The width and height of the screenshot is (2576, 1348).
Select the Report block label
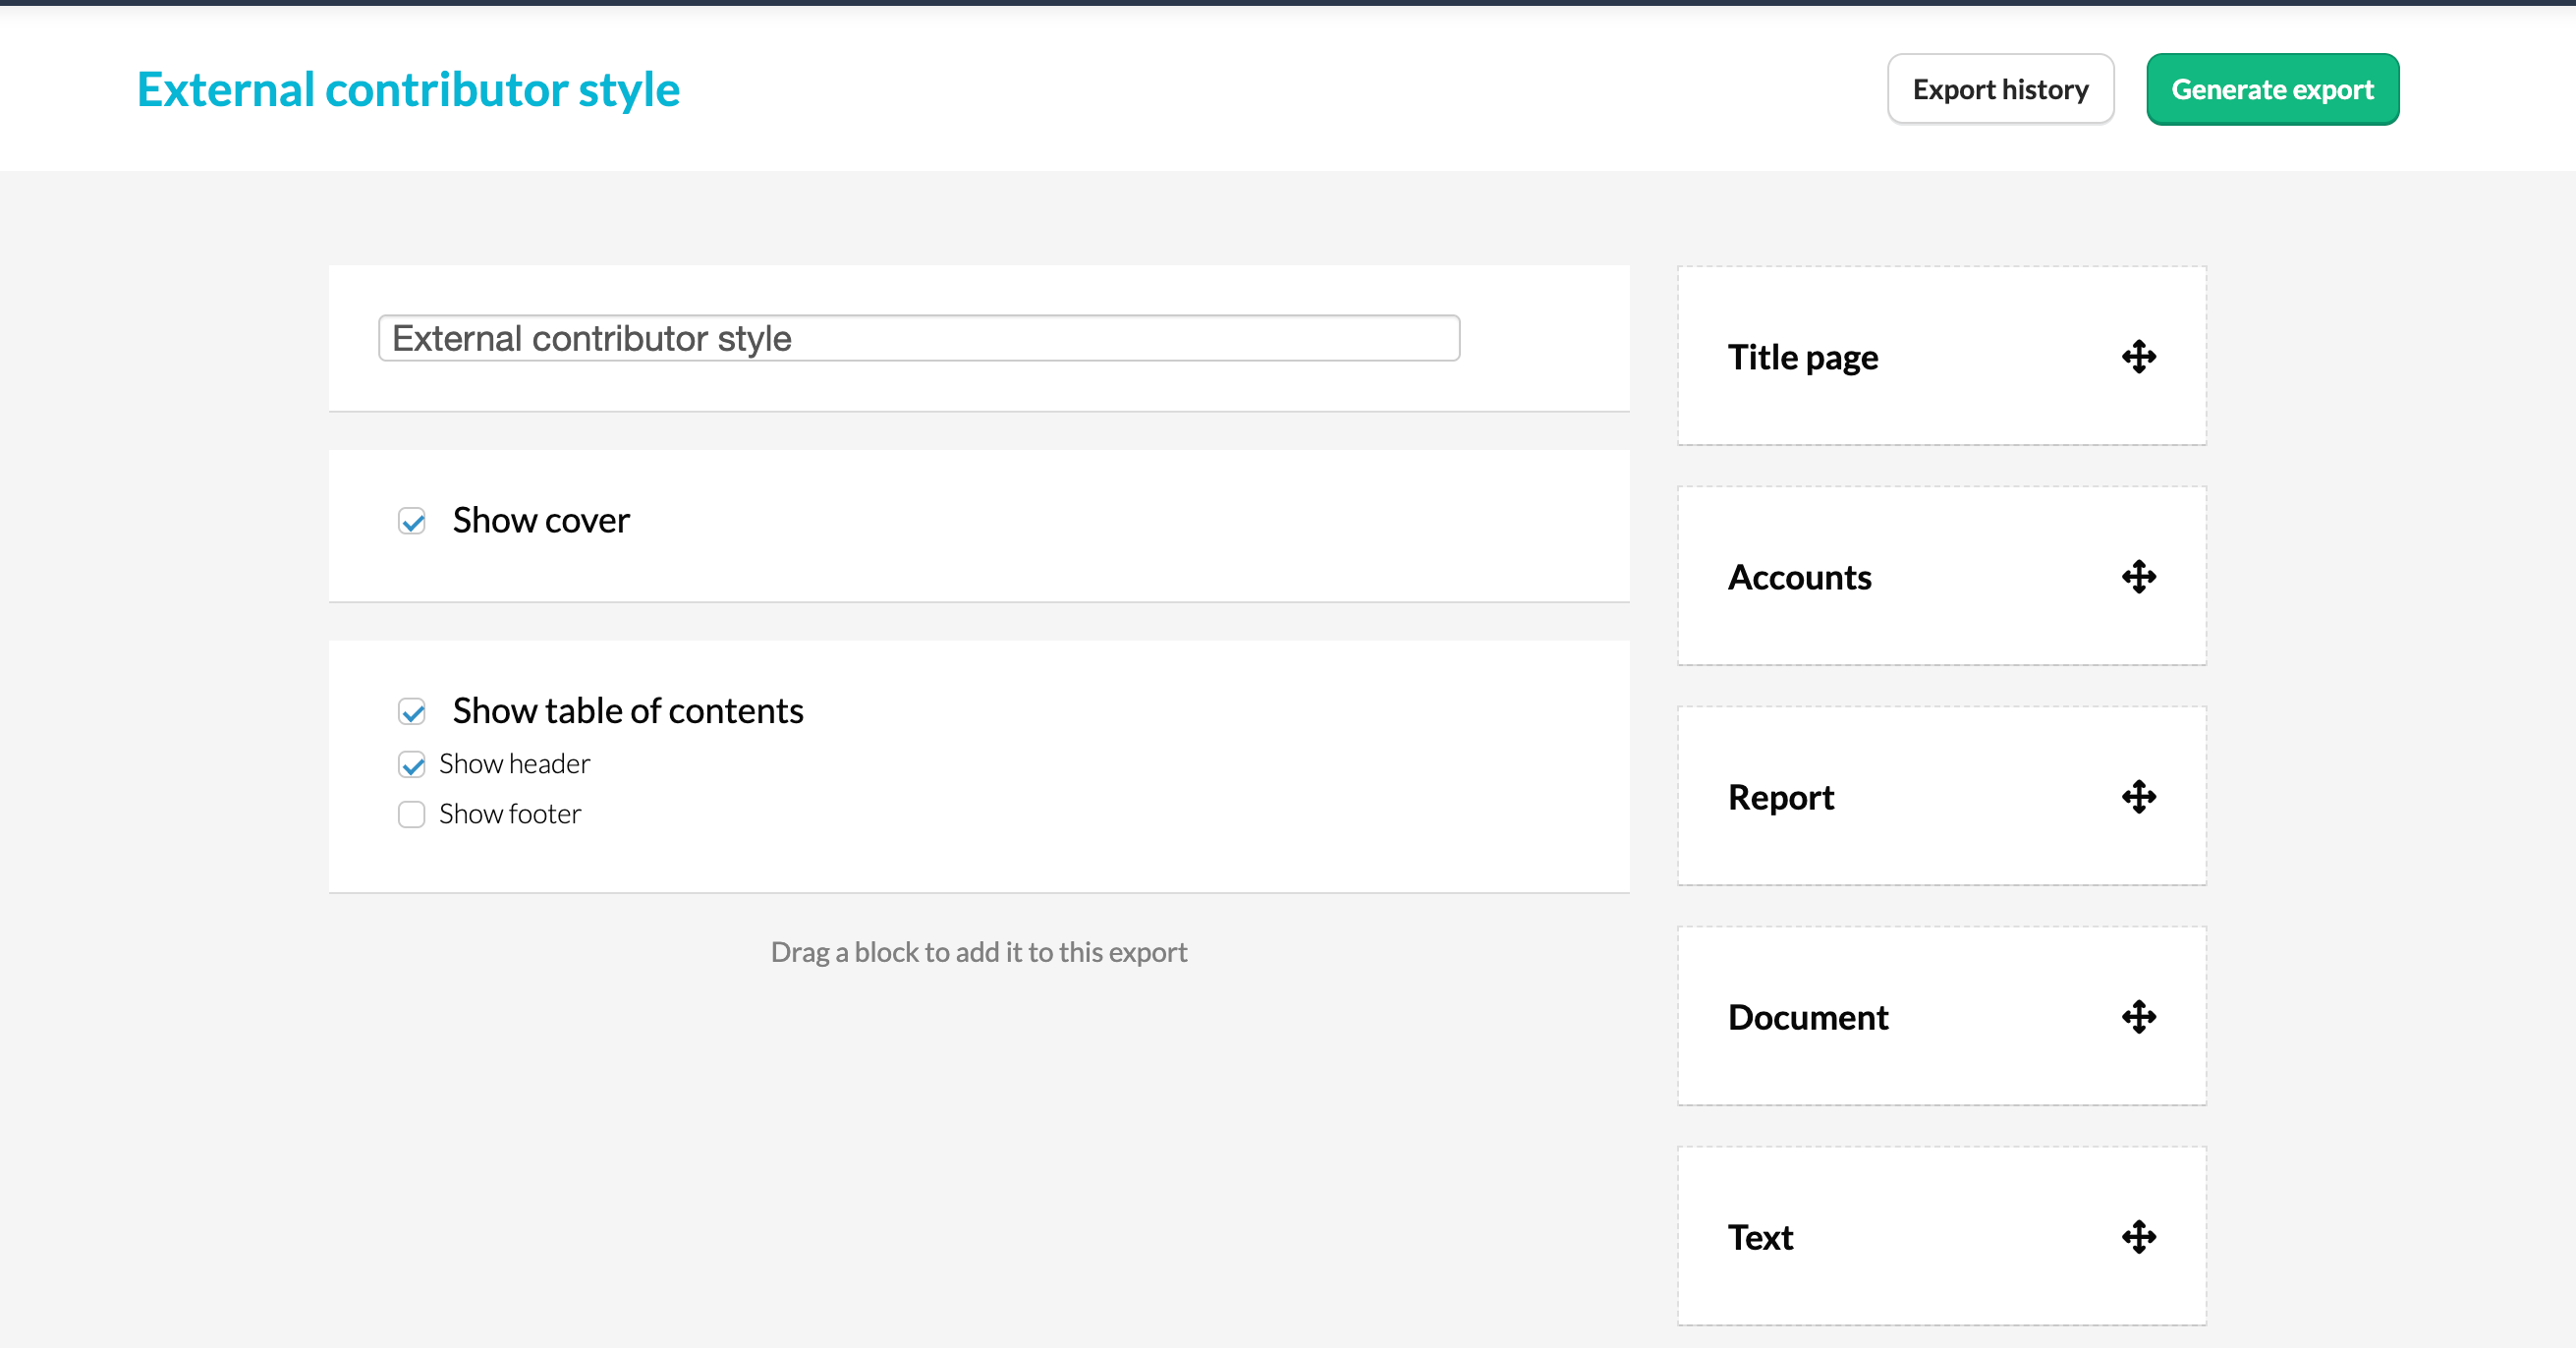[x=1781, y=797]
